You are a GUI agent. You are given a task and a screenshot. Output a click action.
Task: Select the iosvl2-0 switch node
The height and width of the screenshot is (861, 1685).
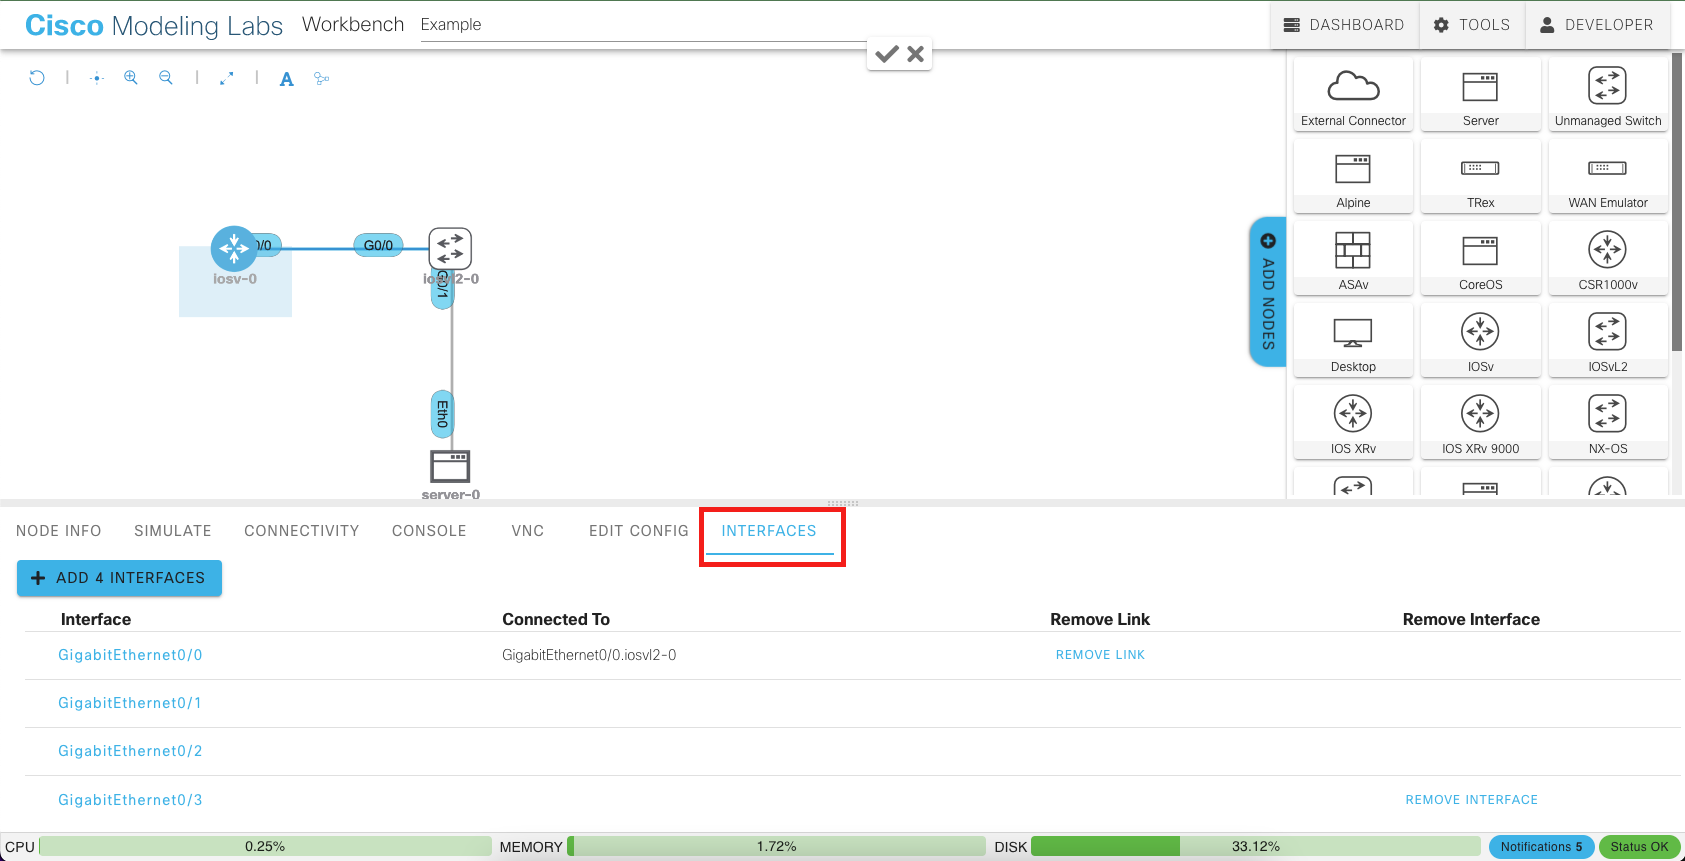pos(450,248)
